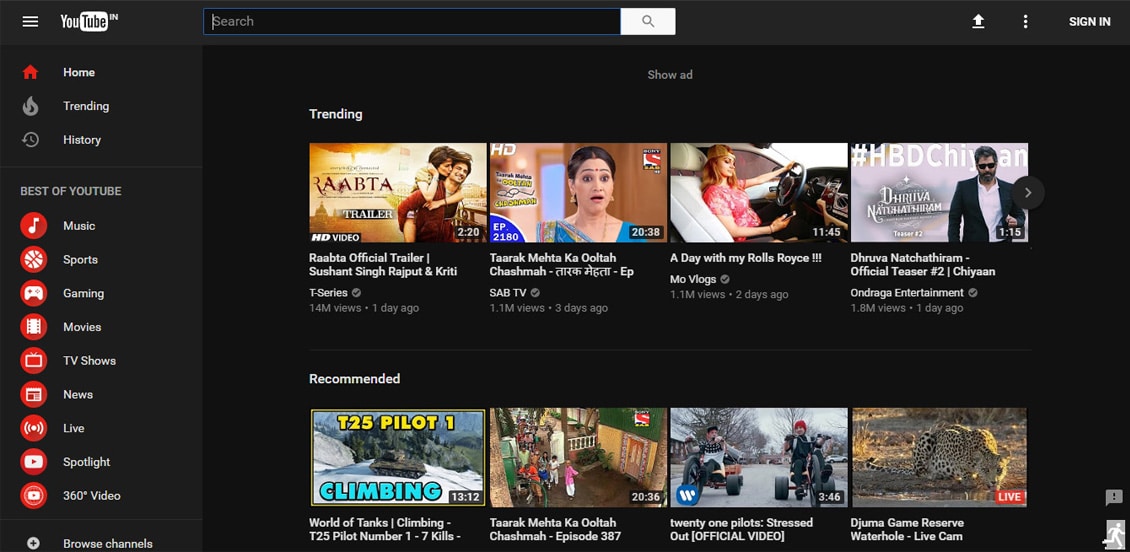Click Ondraga Entertainment channel name
This screenshot has height=552, width=1130.
point(907,293)
